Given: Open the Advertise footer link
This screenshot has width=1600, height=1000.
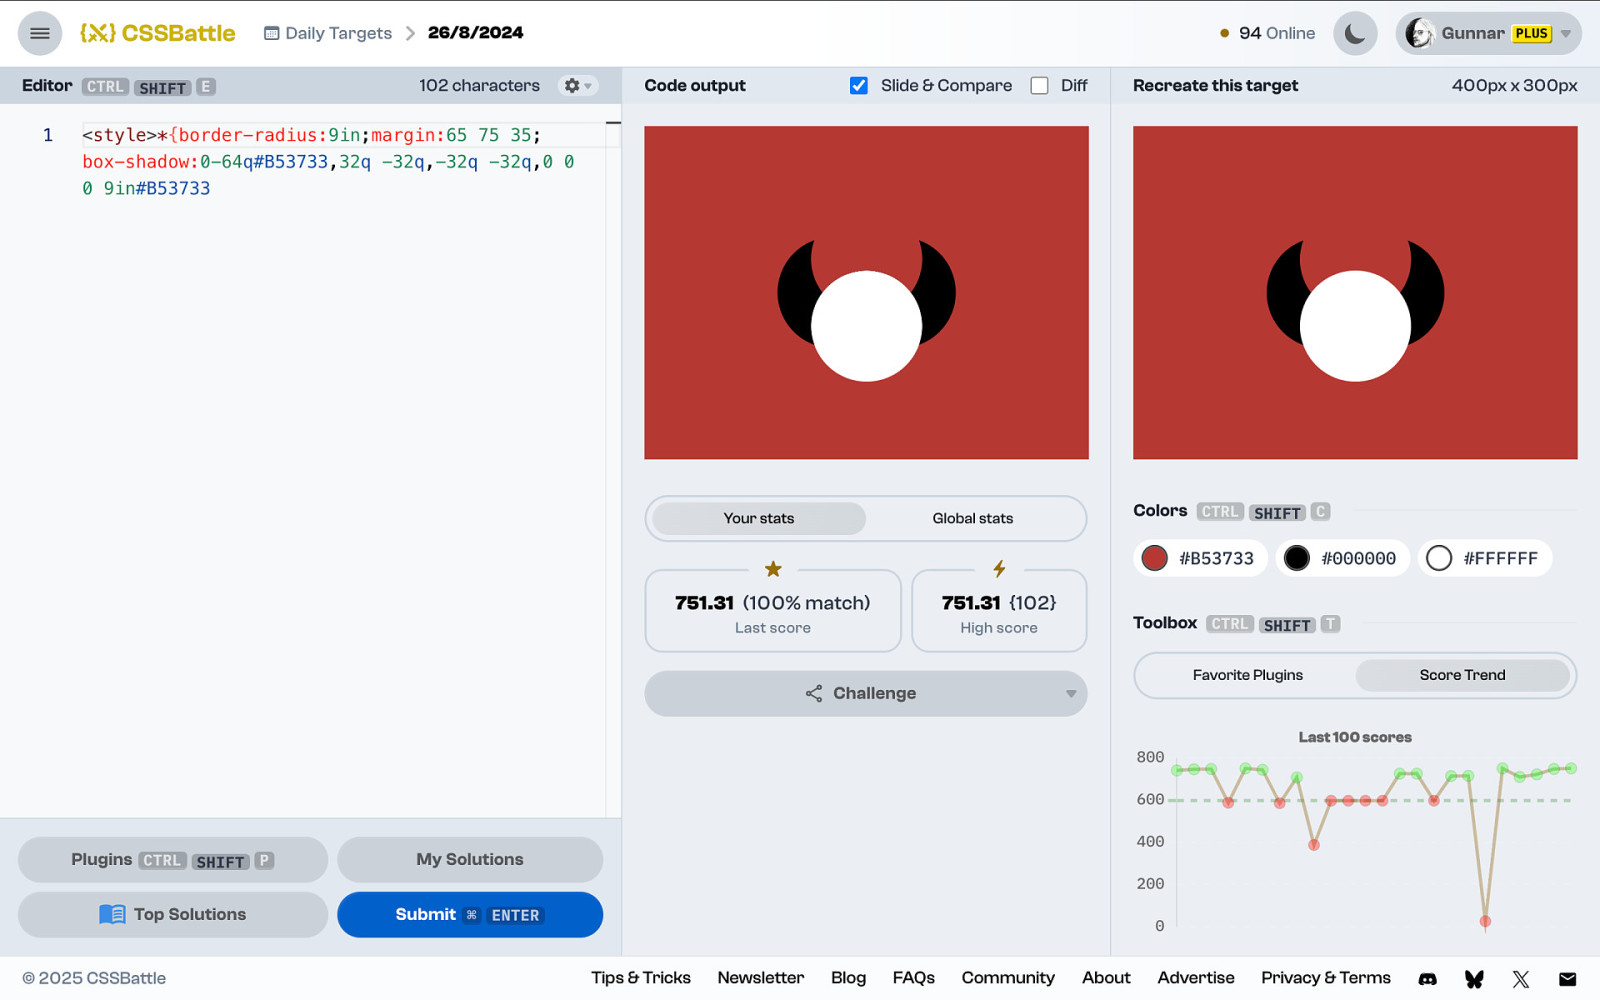Looking at the screenshot, I should (x=1196, y=978).
